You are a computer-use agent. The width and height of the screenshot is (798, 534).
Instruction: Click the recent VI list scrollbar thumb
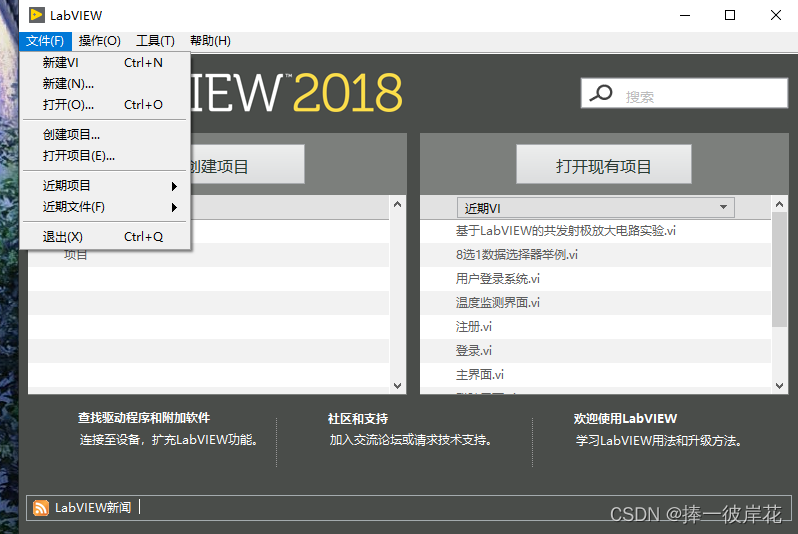tap(779, 269)
